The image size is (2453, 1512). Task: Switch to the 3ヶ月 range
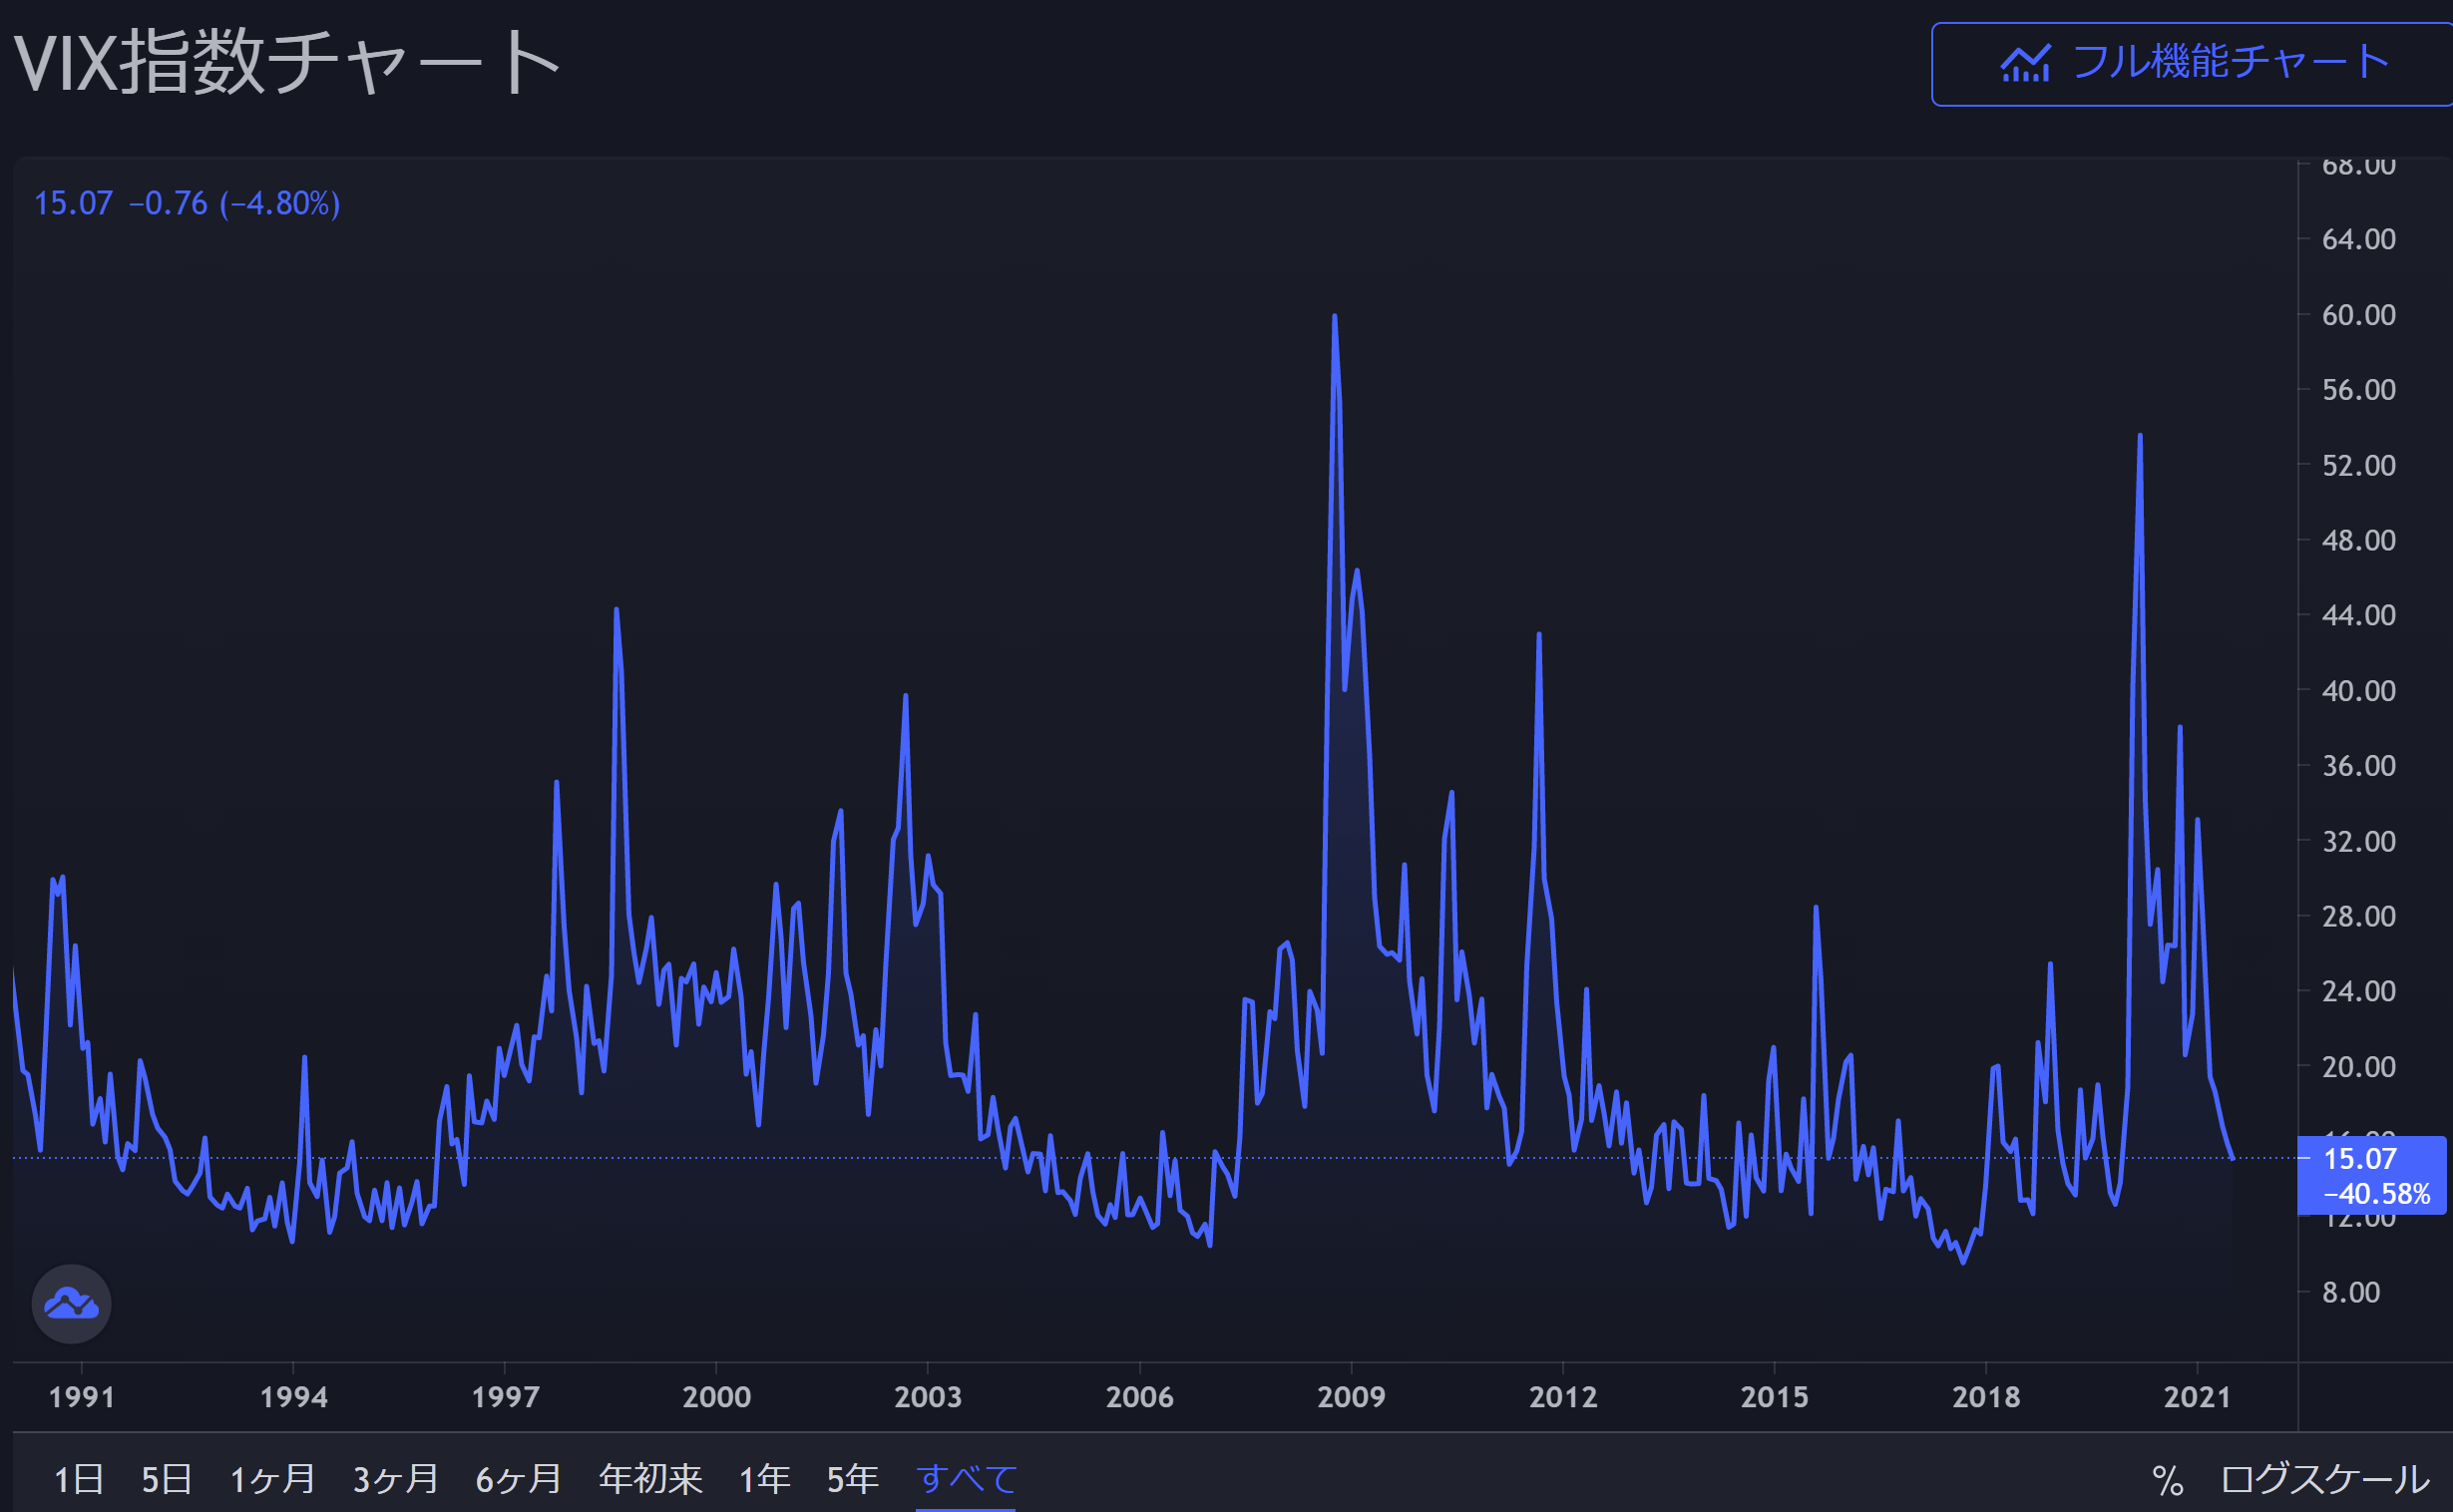tap(395, 1479)
